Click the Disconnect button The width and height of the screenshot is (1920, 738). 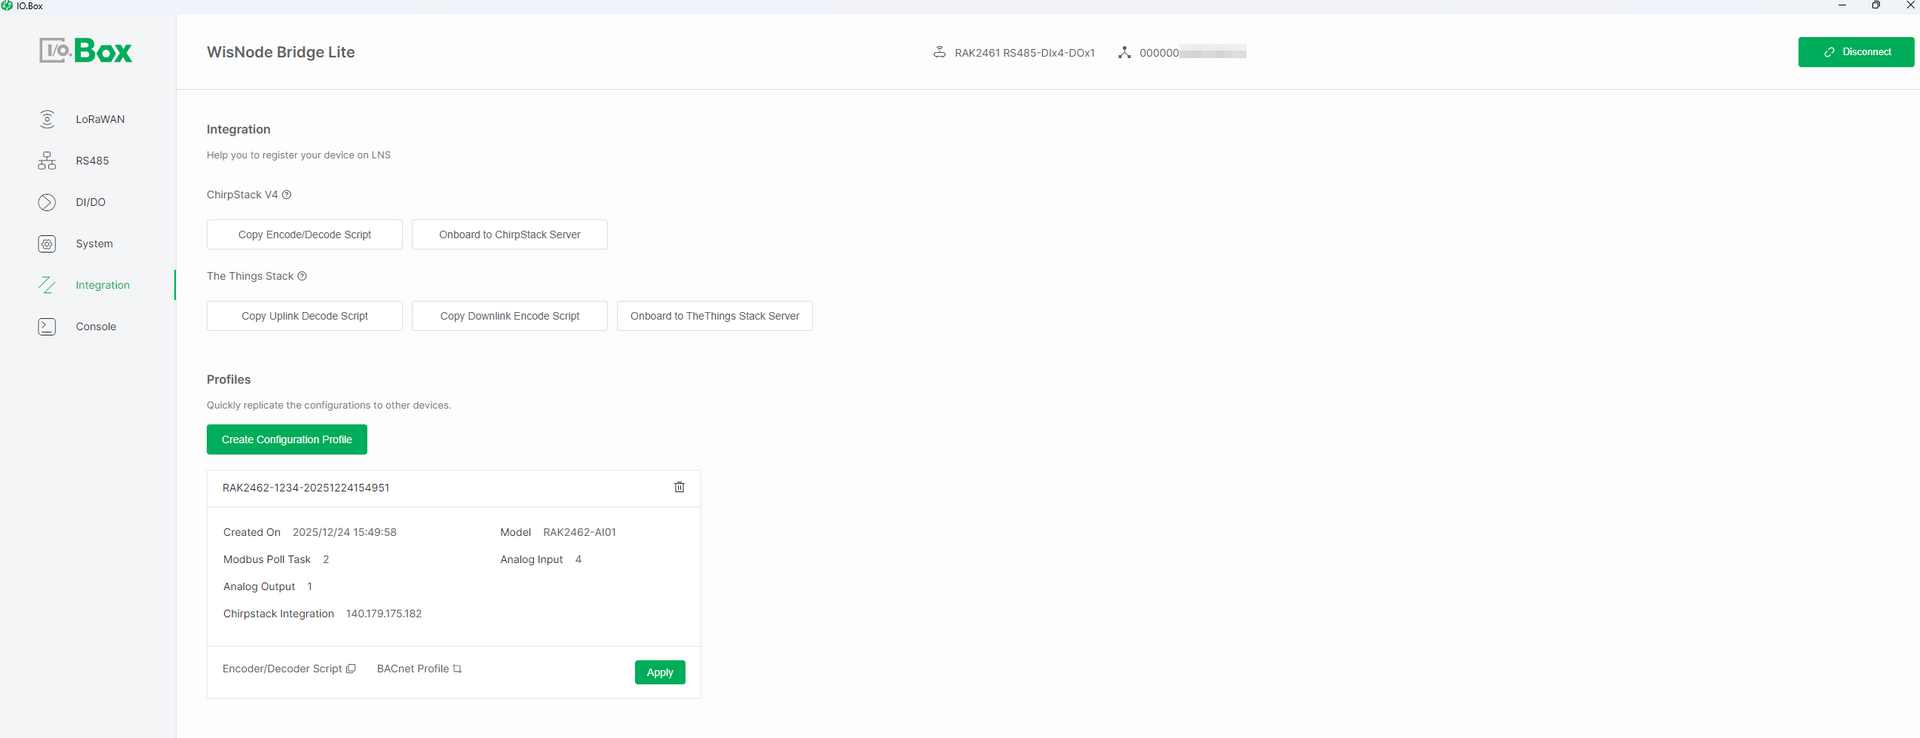(1856, 52)
